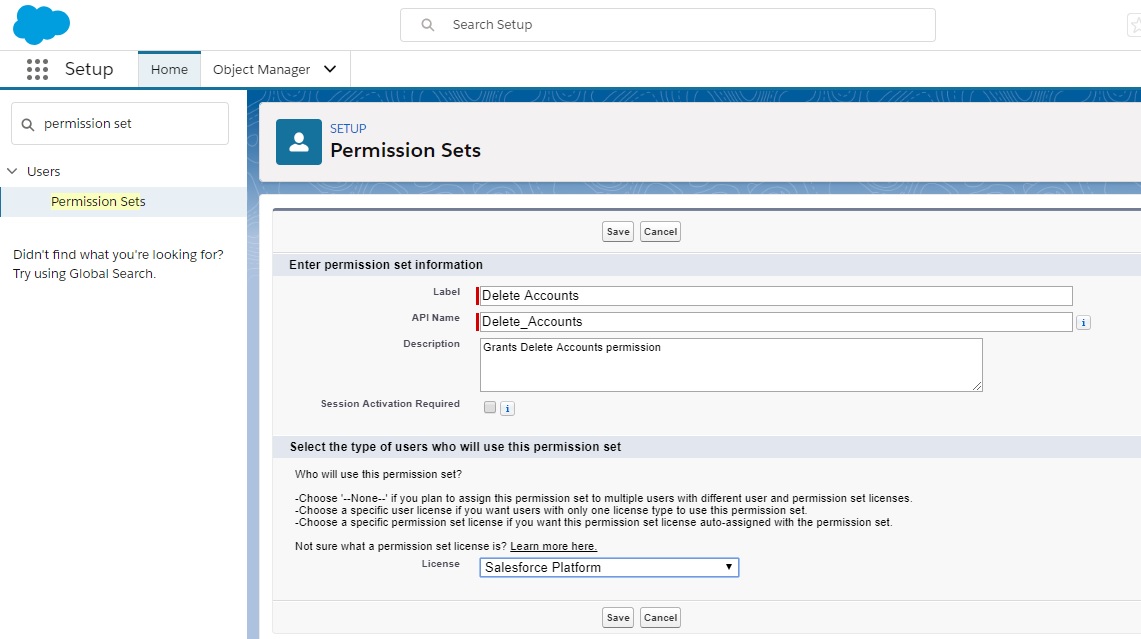Select Permission Sets in the sidebar
This screenshot has width=1141, height=639.
pos(98,201)
